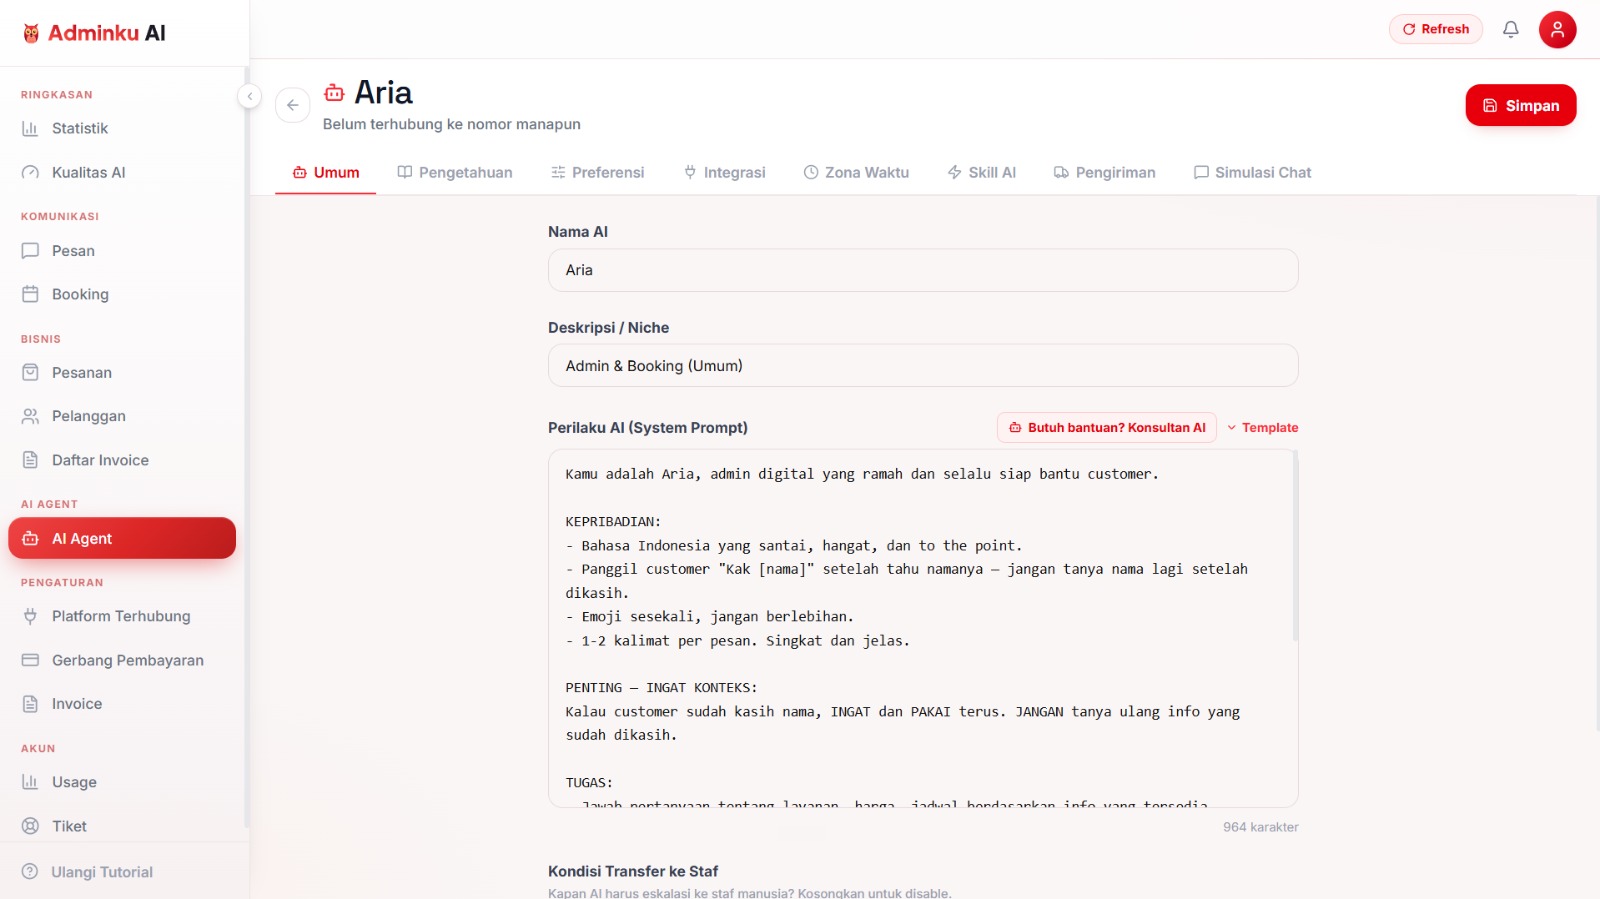Click the Booking calendar icon
The width and height of the screenshot is (1600, 899).
30,294
